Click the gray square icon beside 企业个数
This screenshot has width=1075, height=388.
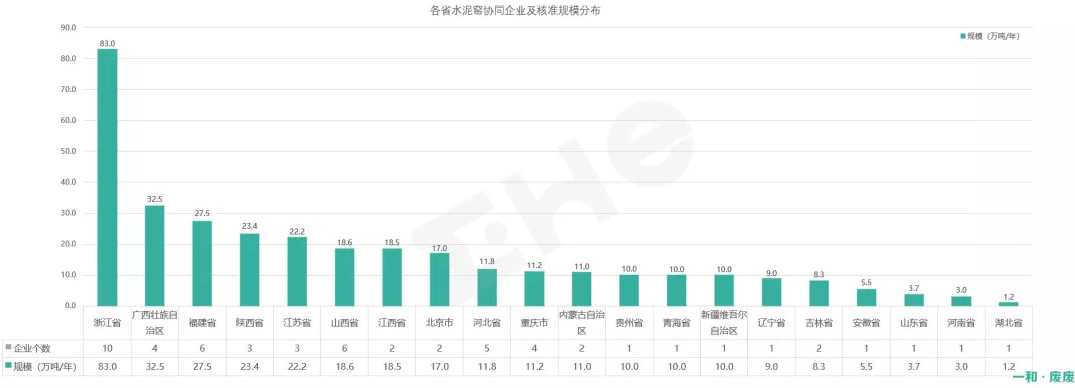coord(8,348)
